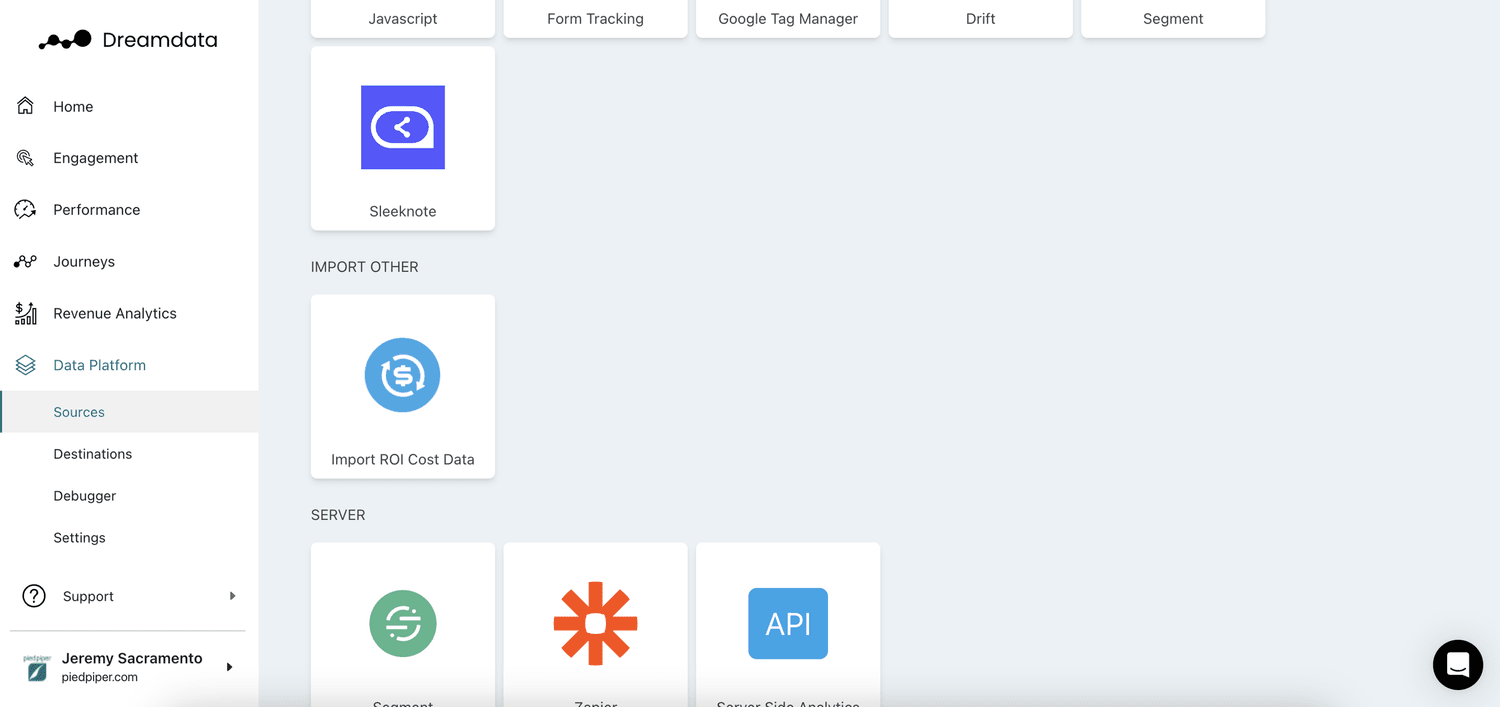Select Sources submenu item
This screenshot has width=1500, height=707.
[x=129, y=412]
